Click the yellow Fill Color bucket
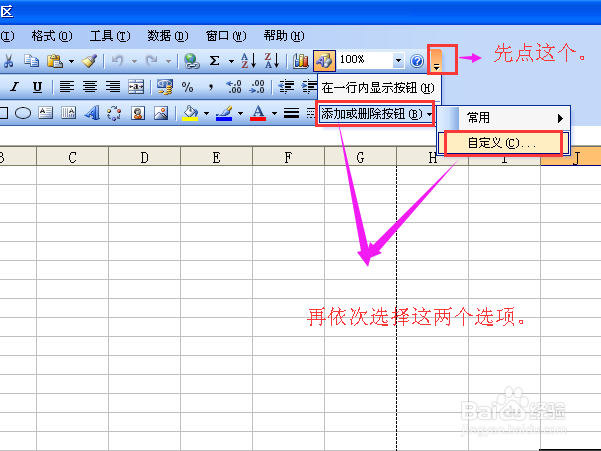Image resolution: width=601 pixels, height=451 pixels. coord(190,113)
